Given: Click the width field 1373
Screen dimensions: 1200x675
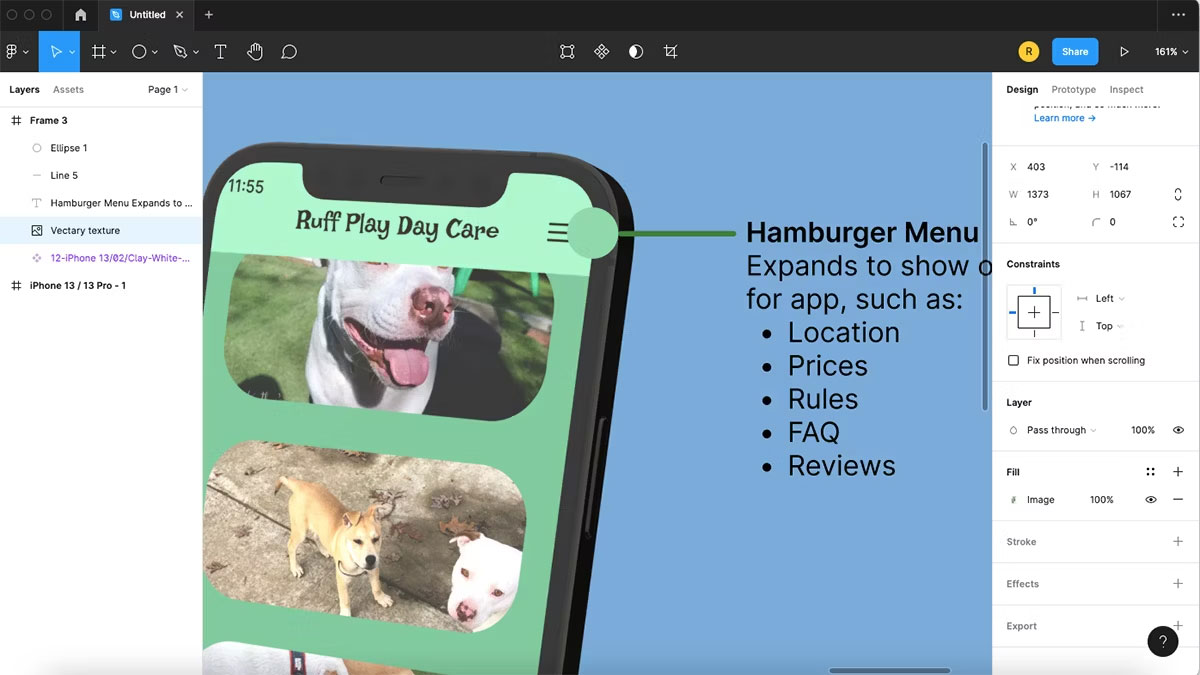Looking at the screenshot, I should 1044,194.
